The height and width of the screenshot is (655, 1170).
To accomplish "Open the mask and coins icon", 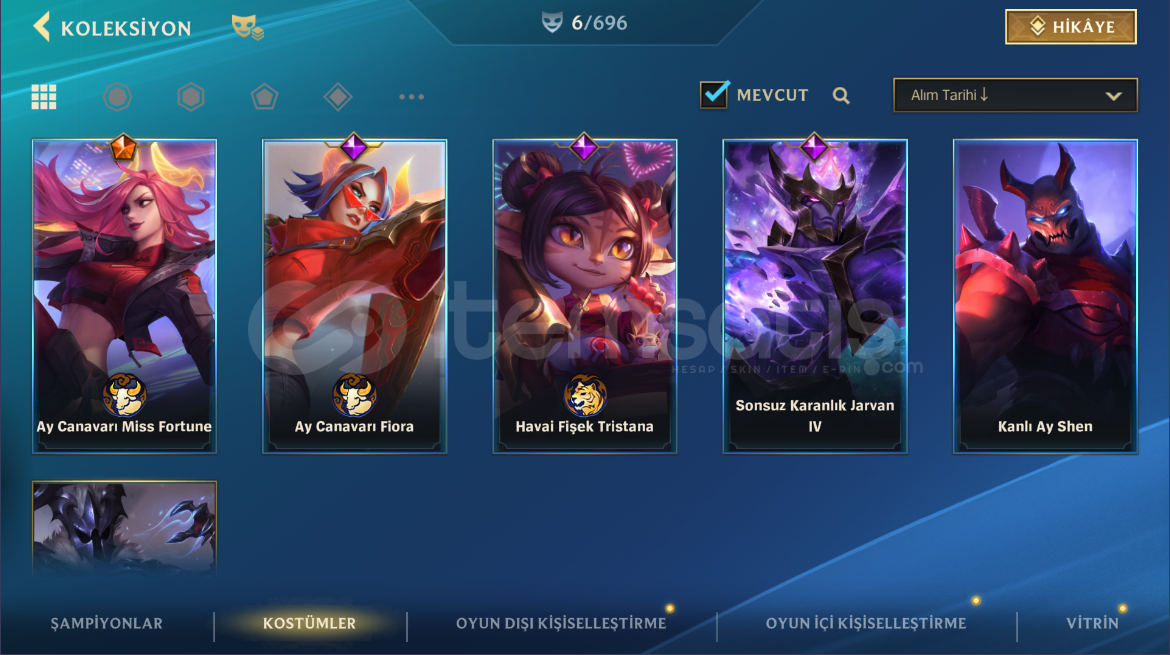I will [x=247, y=28].
